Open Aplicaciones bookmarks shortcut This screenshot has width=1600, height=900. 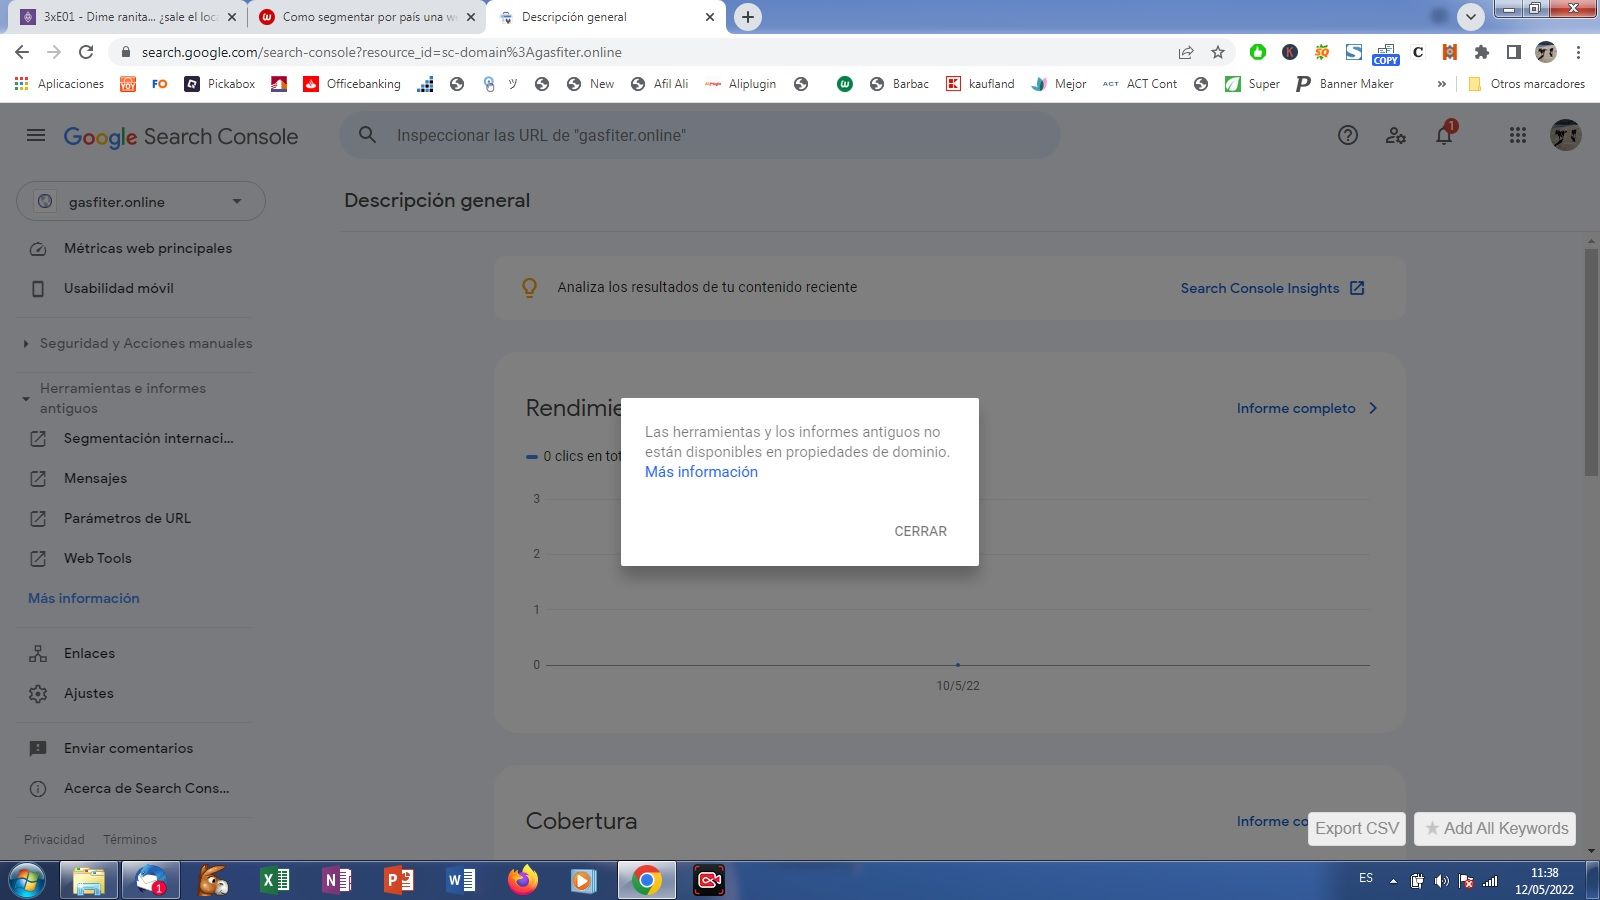pos(59,84)
